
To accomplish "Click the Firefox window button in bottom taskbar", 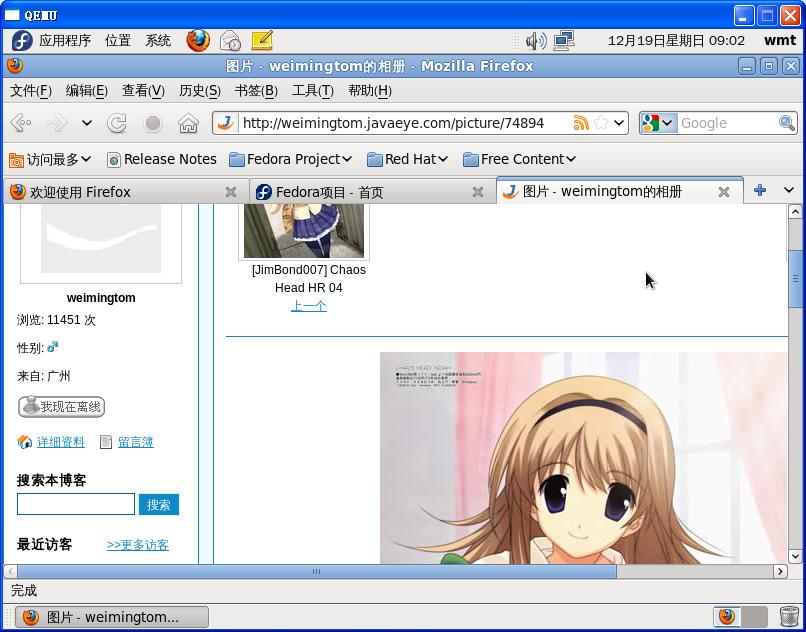I will click(x=112, y=617).
